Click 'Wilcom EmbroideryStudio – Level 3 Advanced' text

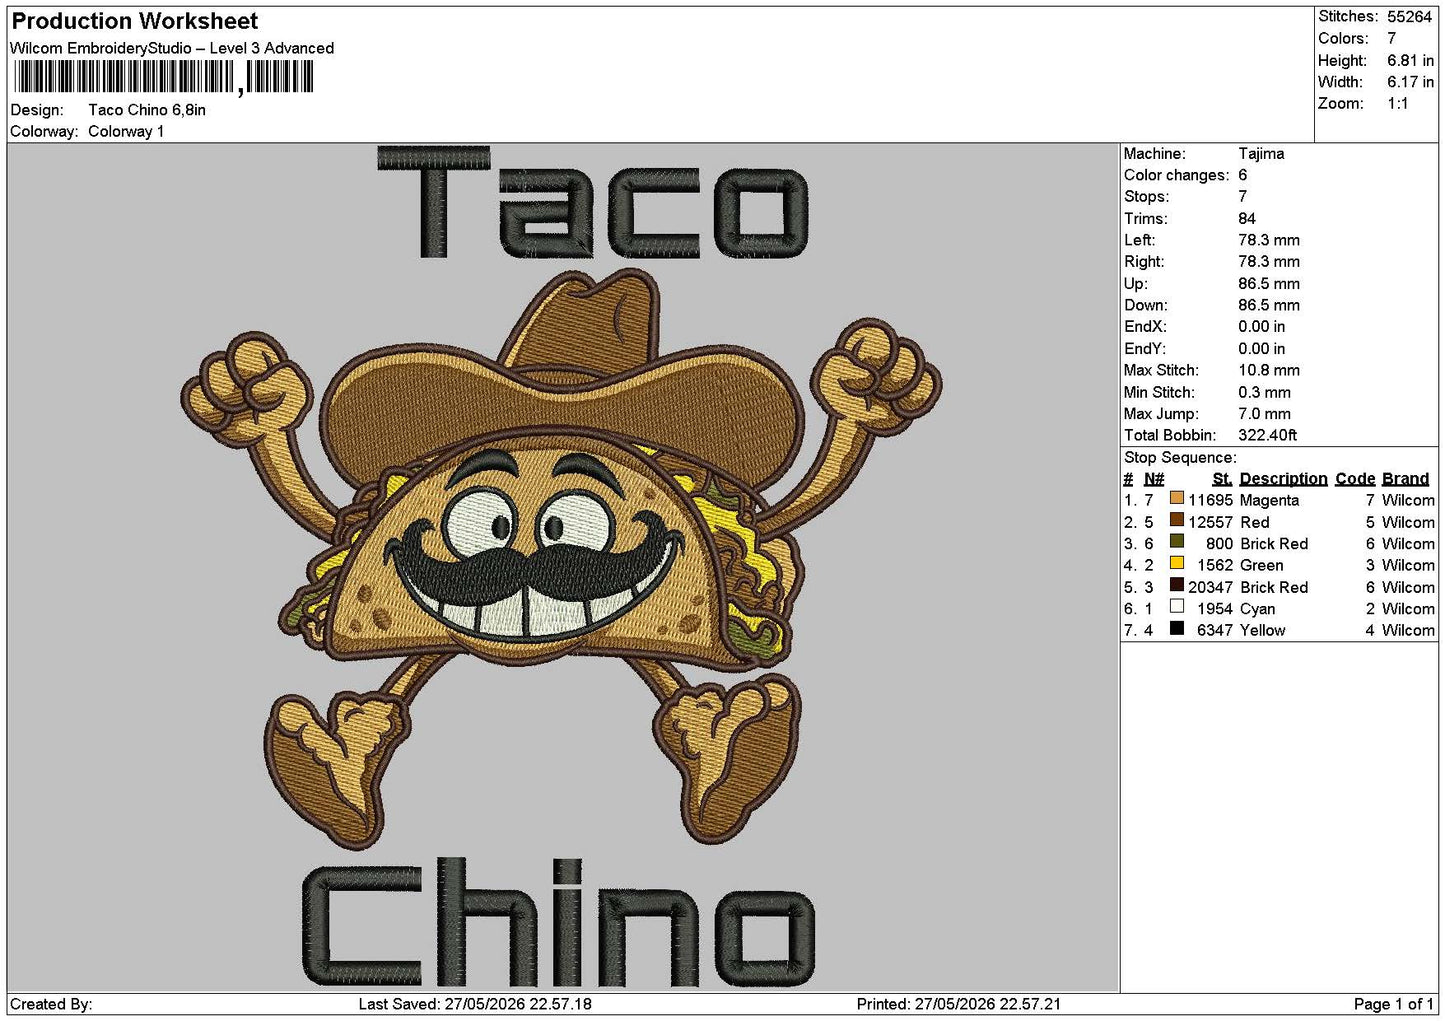(x=172, y=48)
